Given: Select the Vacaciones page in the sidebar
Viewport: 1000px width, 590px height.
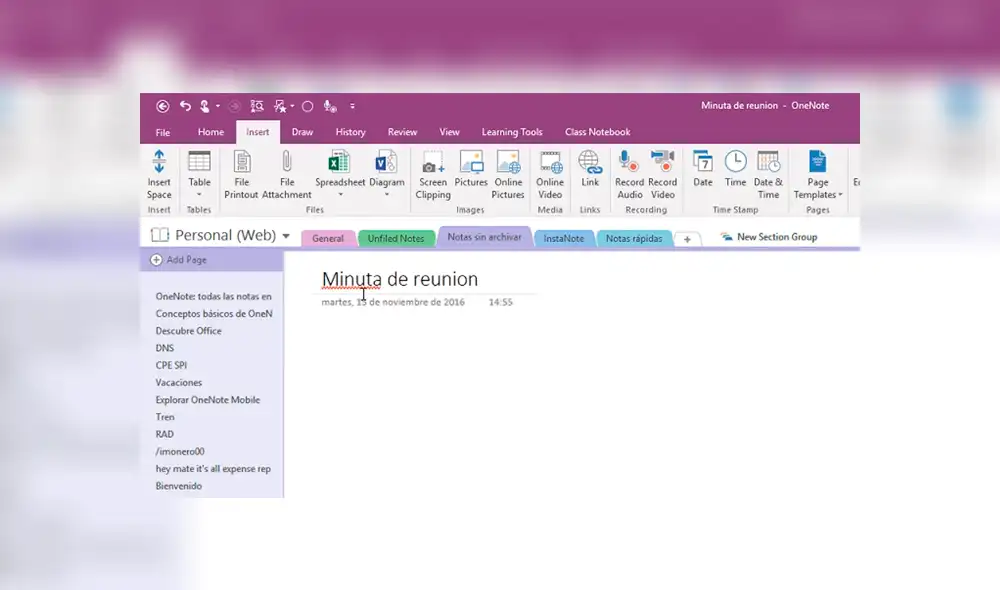Looking at the screenshot, I should (178, 382).
